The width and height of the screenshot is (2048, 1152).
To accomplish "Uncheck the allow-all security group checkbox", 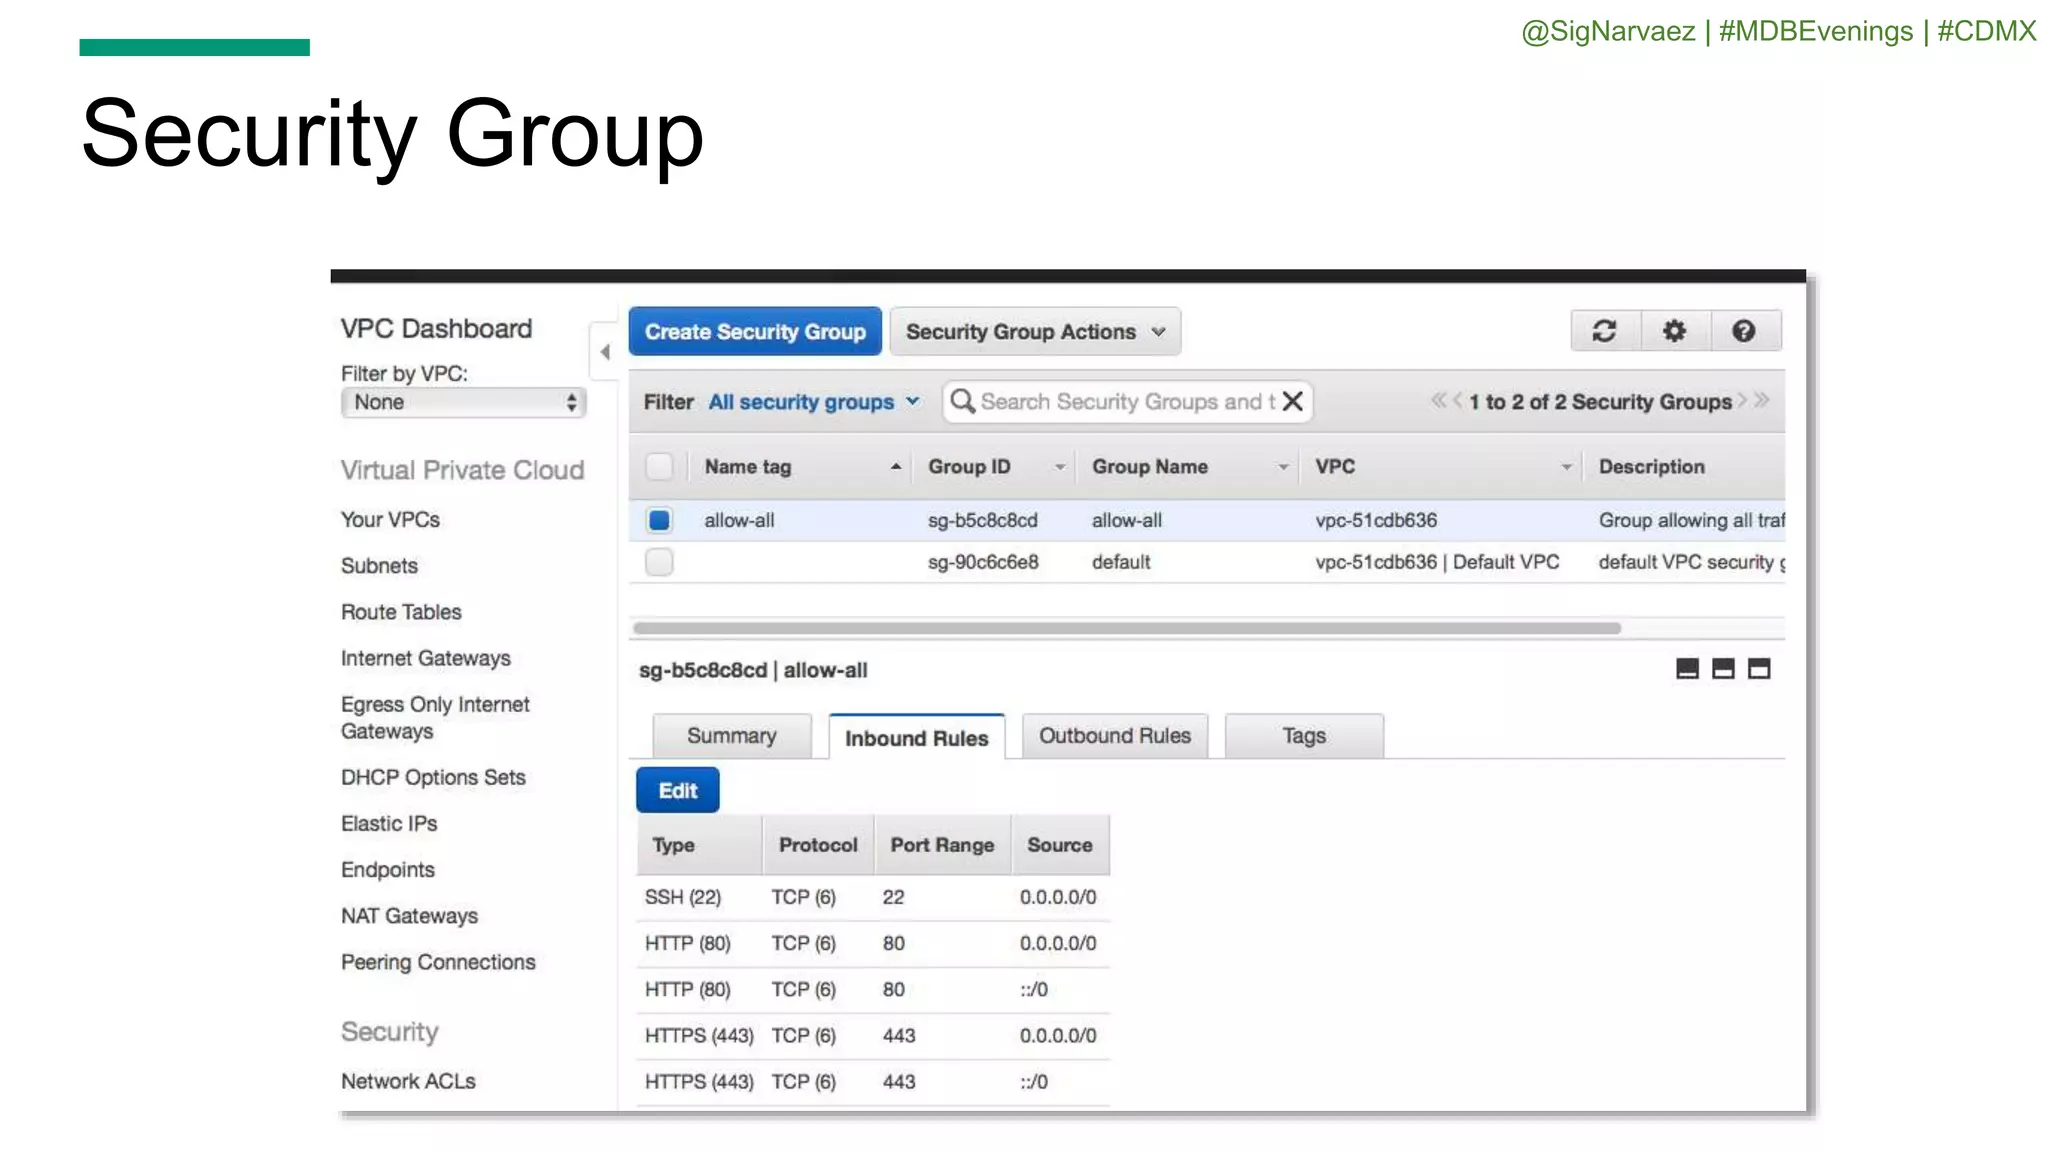I will pyautogui.click(x=659, y=520).
